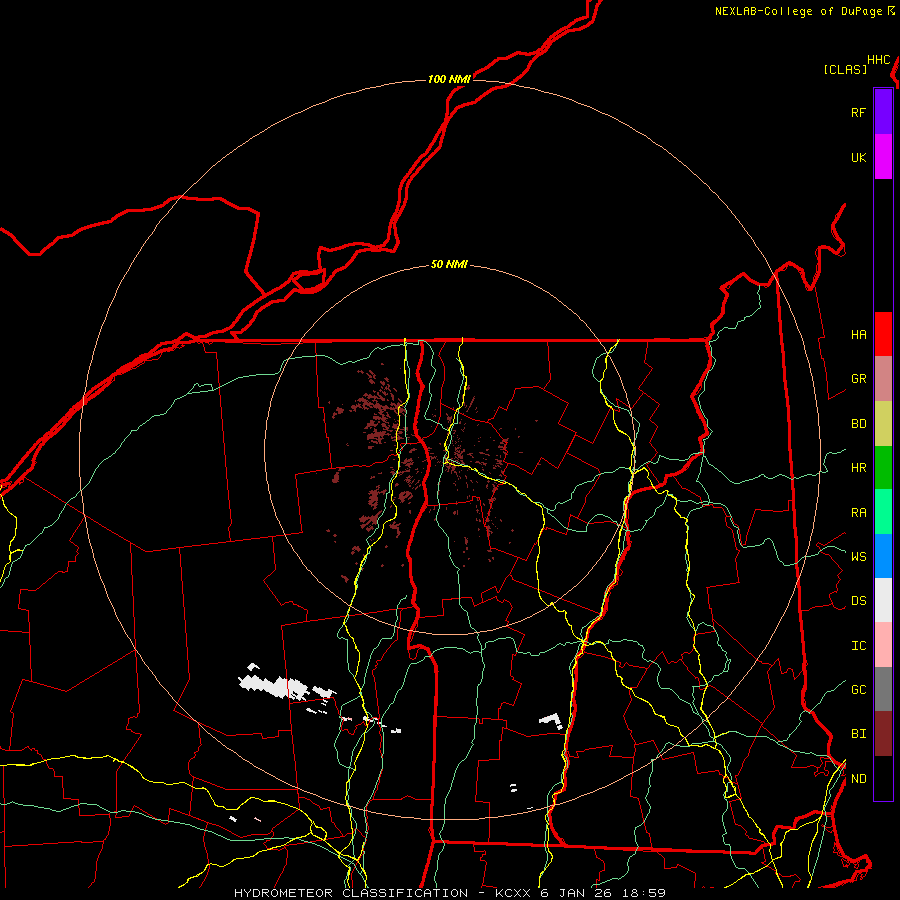
Task: Click the 100 NMI range ring label
Action: tap(449, 79)
